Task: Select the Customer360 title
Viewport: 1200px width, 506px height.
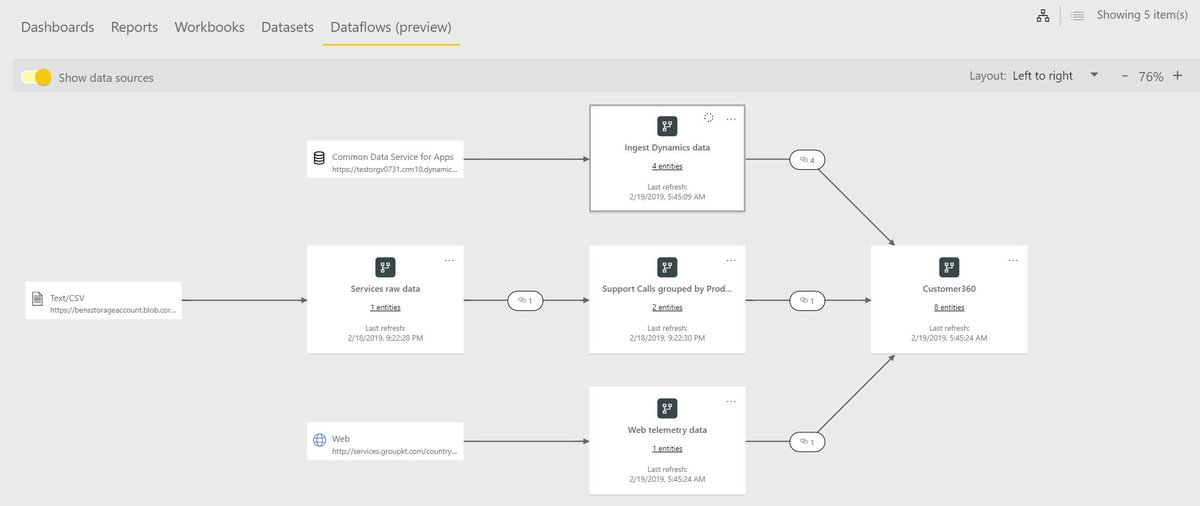Action: pyautogui.click(x=949, y=289)
